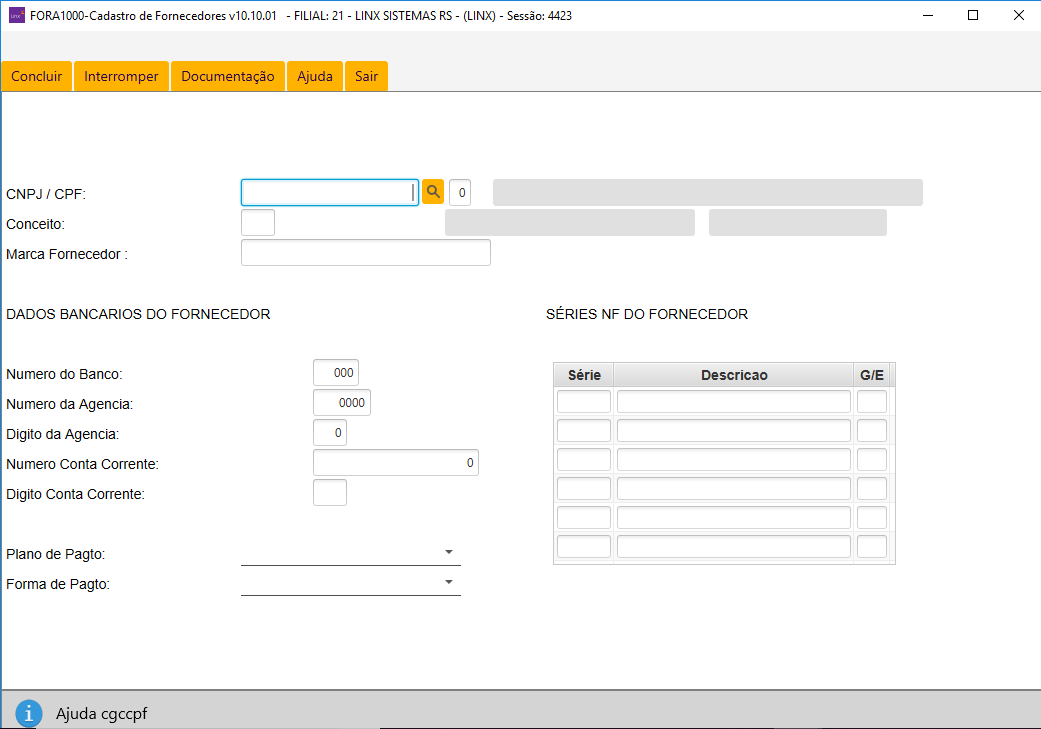Click the blue info icon in status bar
The height and width of the screenshot is (729, 1041).
pyautogui.click(x=29, y=714)
